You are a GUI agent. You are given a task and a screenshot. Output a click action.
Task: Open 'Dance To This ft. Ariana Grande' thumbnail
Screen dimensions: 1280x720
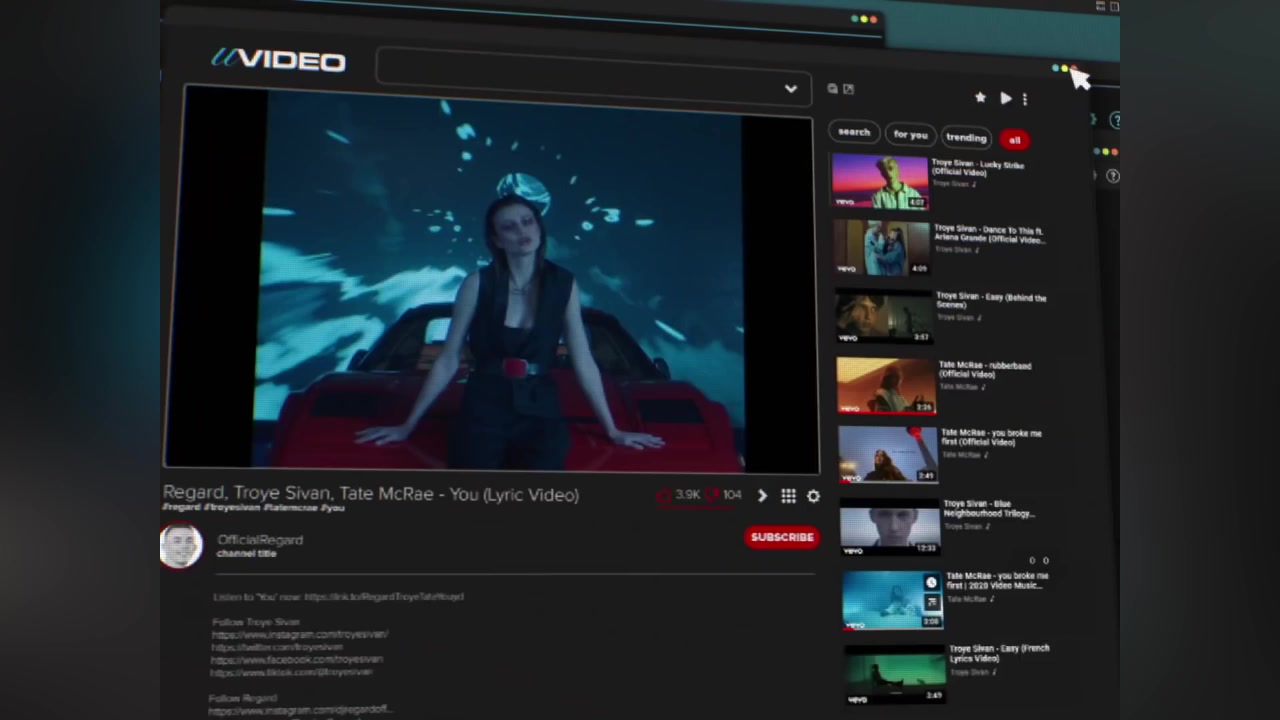[x=882, y=247]
